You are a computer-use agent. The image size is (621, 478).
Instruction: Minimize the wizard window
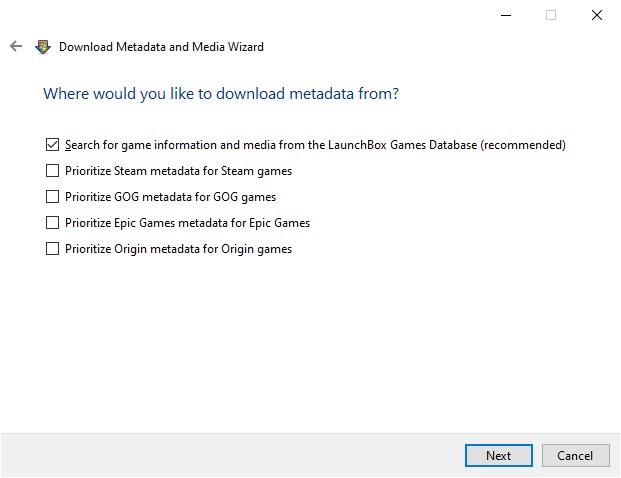[506, 15]
